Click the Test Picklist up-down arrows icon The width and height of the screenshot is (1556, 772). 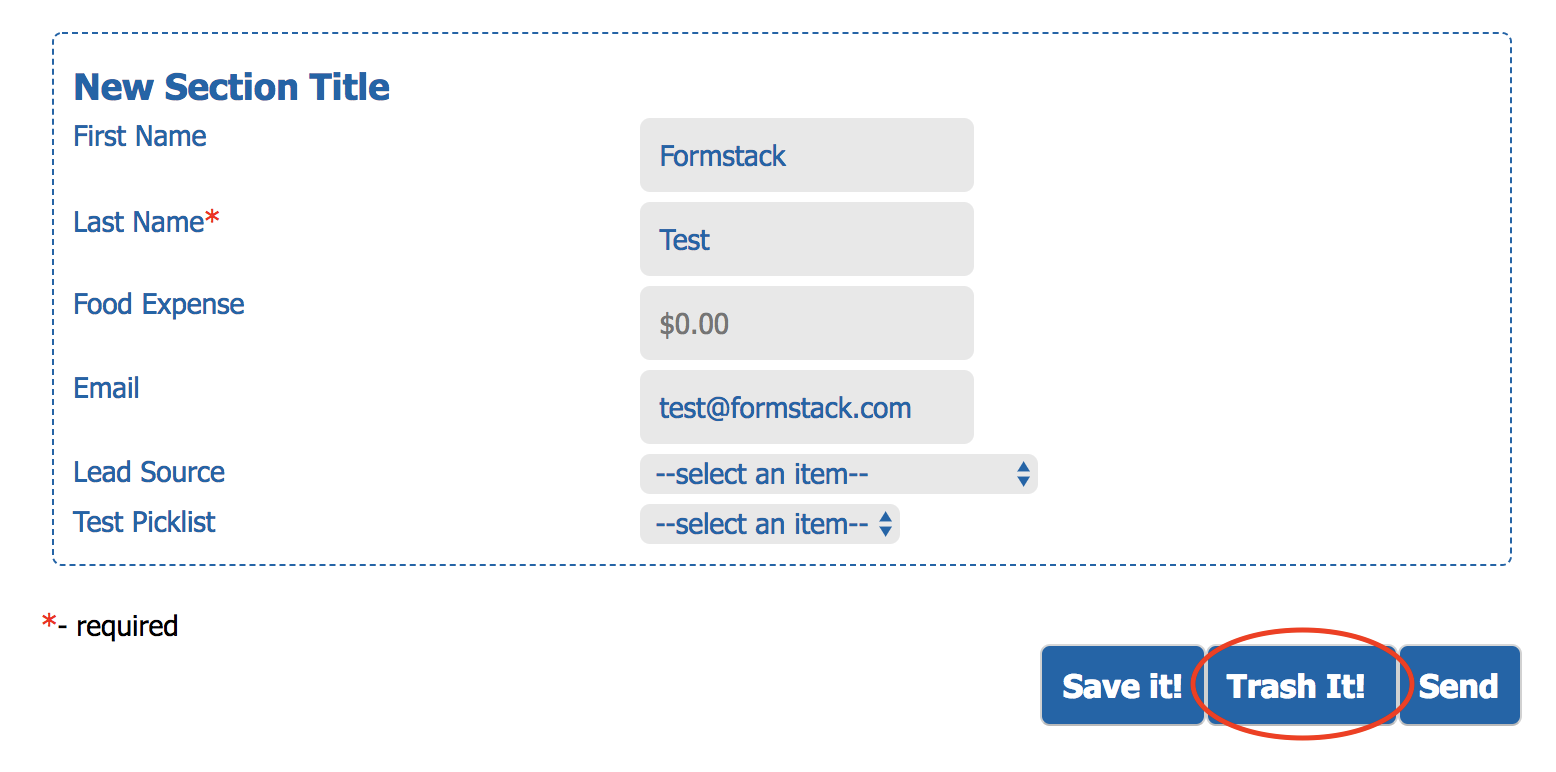coord(885,524)
